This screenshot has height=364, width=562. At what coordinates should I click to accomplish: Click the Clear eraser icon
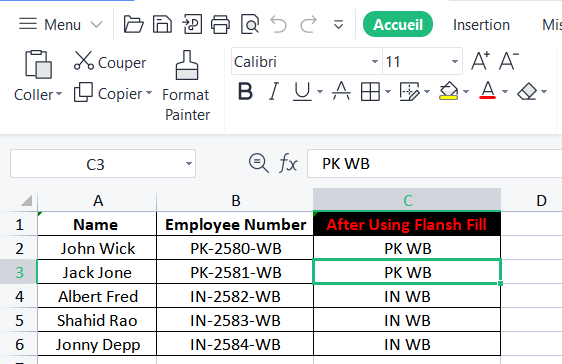pyautogui.click(x=527, y=92)
